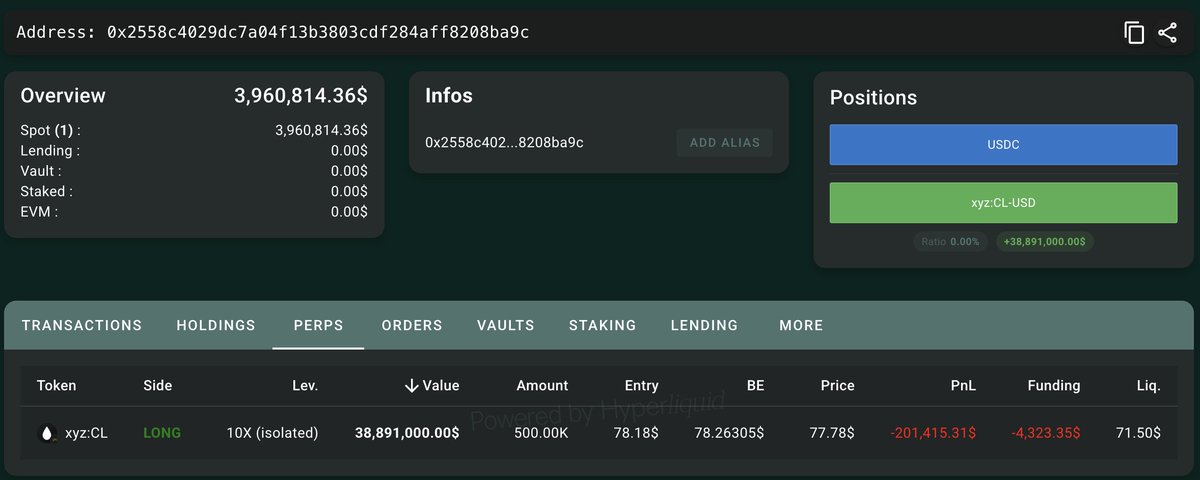Screen dimensions: 1200x480
Task: Copy the wallet address with the copy icon
Action: click(x=1134, y=33)
